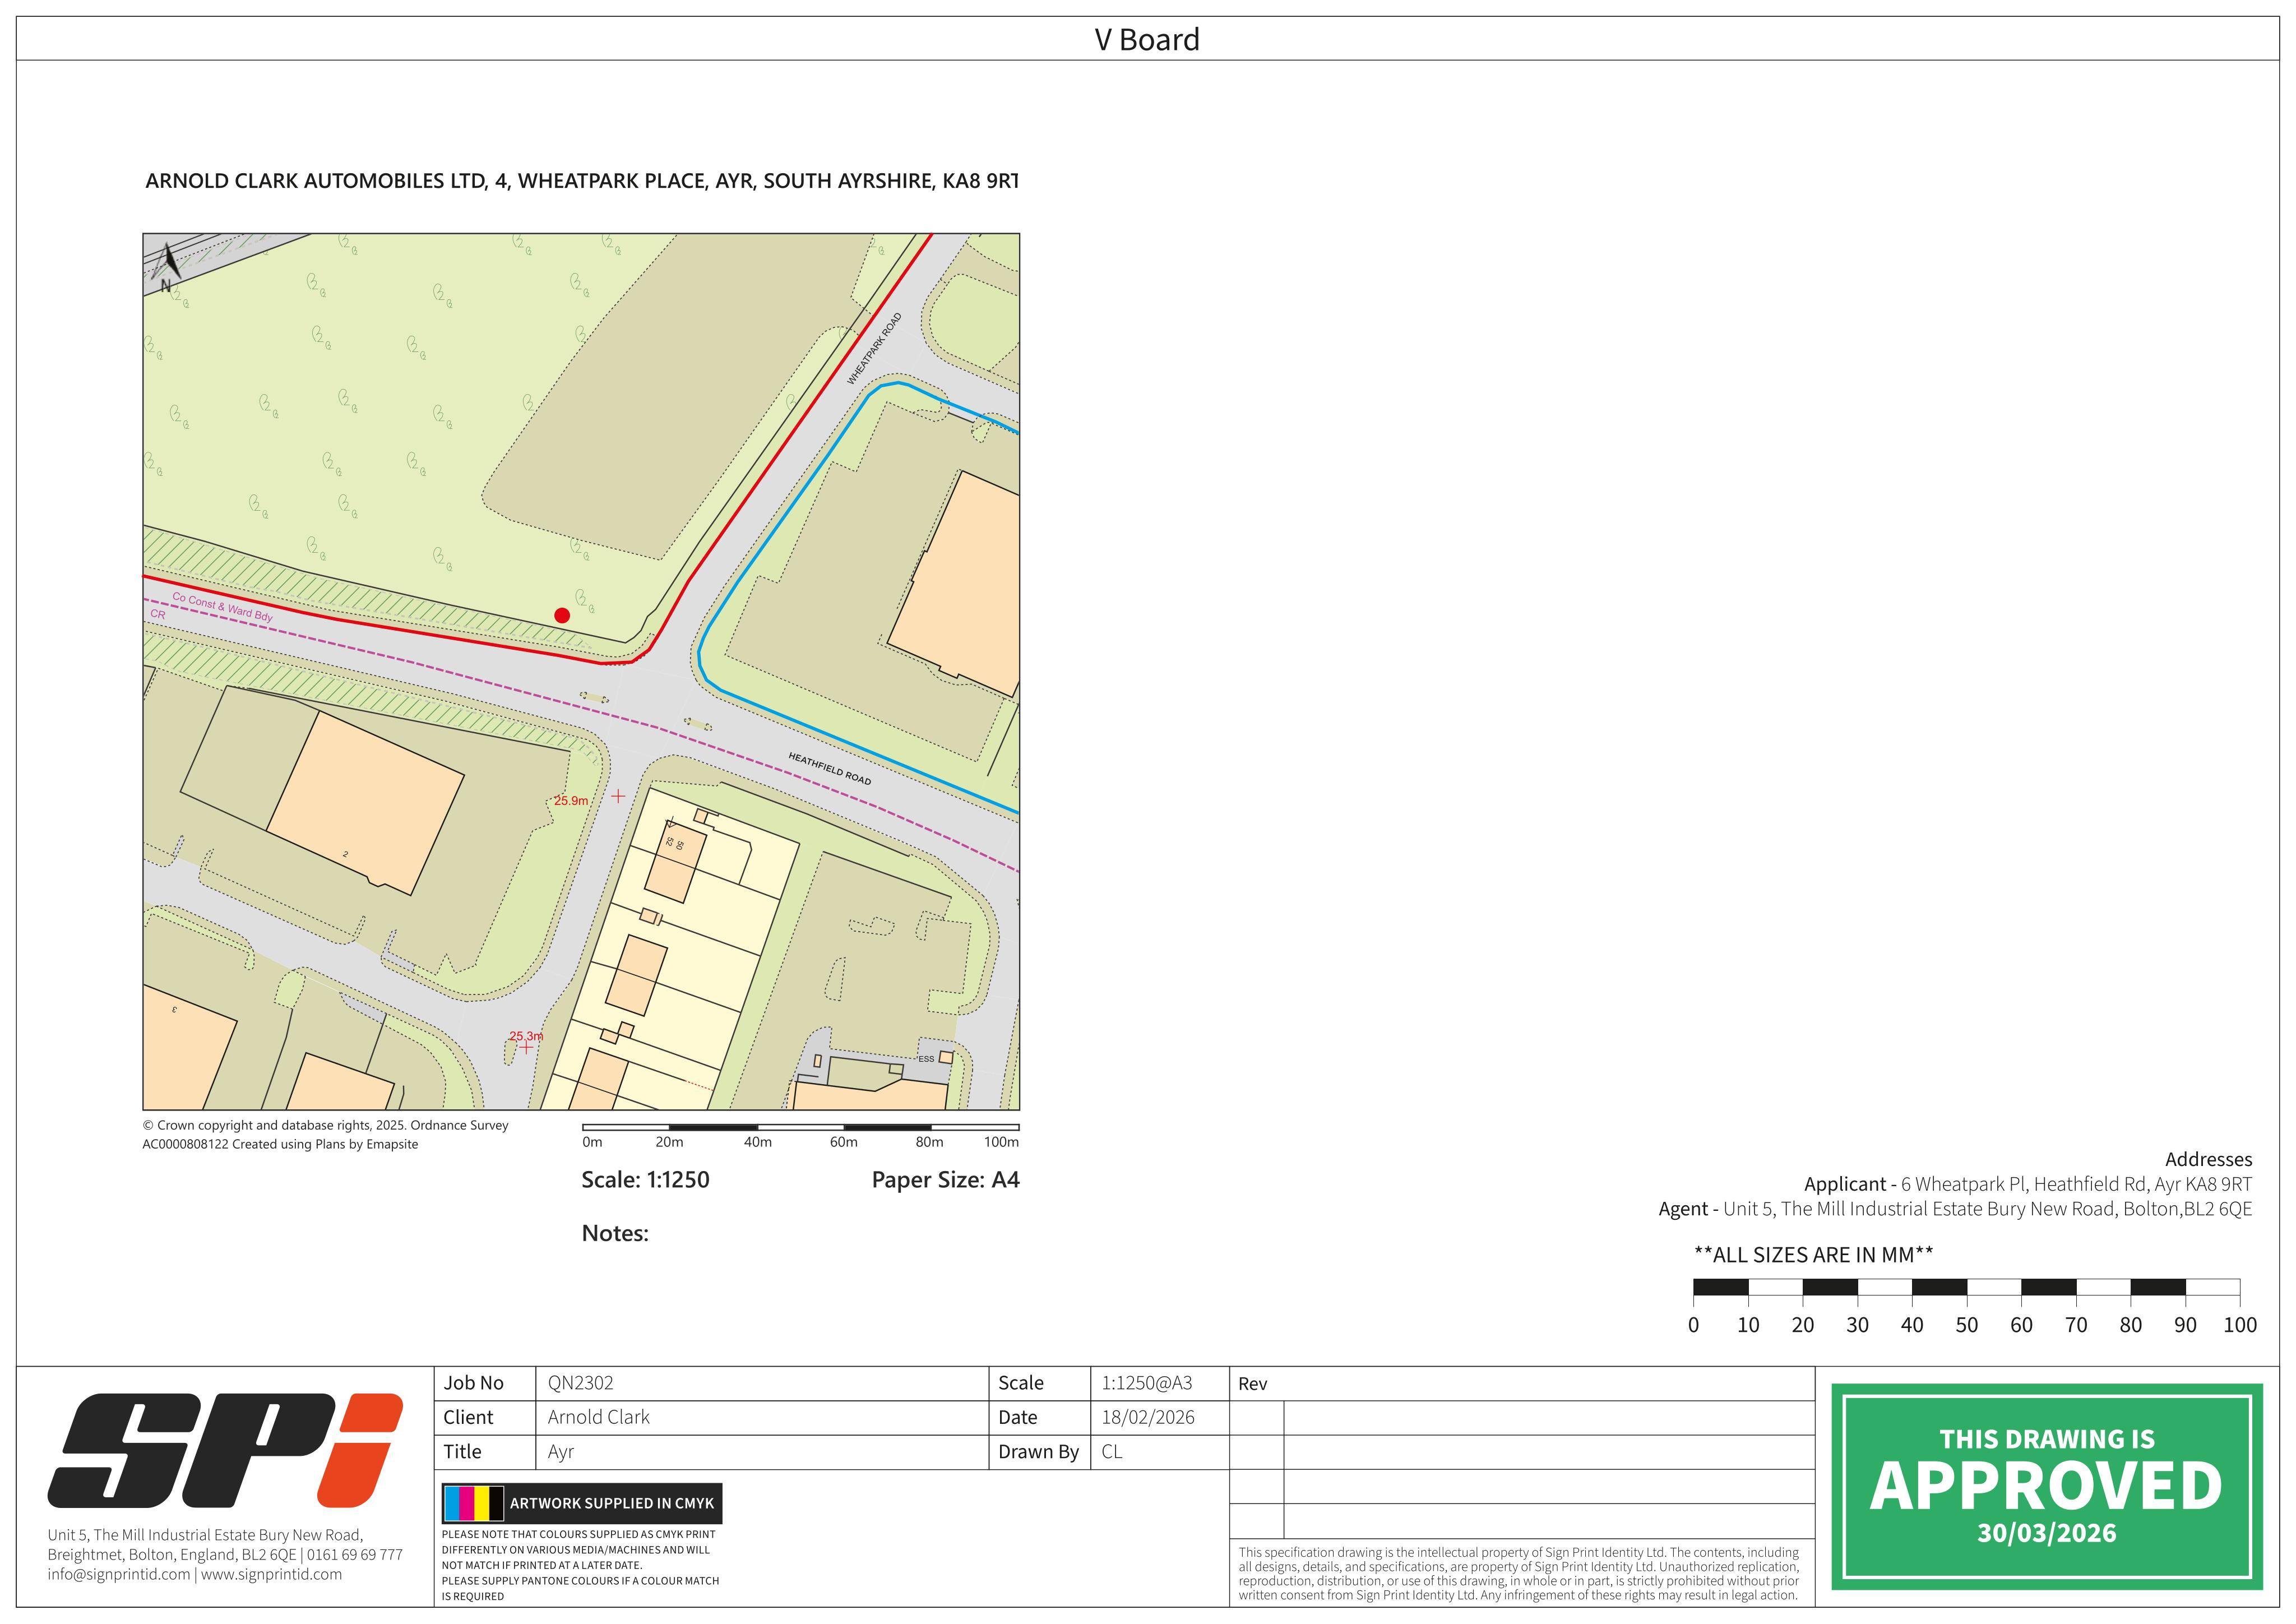Click the Agent address line
Screen dimensions: 2296x1624
coord(1955,1209)
